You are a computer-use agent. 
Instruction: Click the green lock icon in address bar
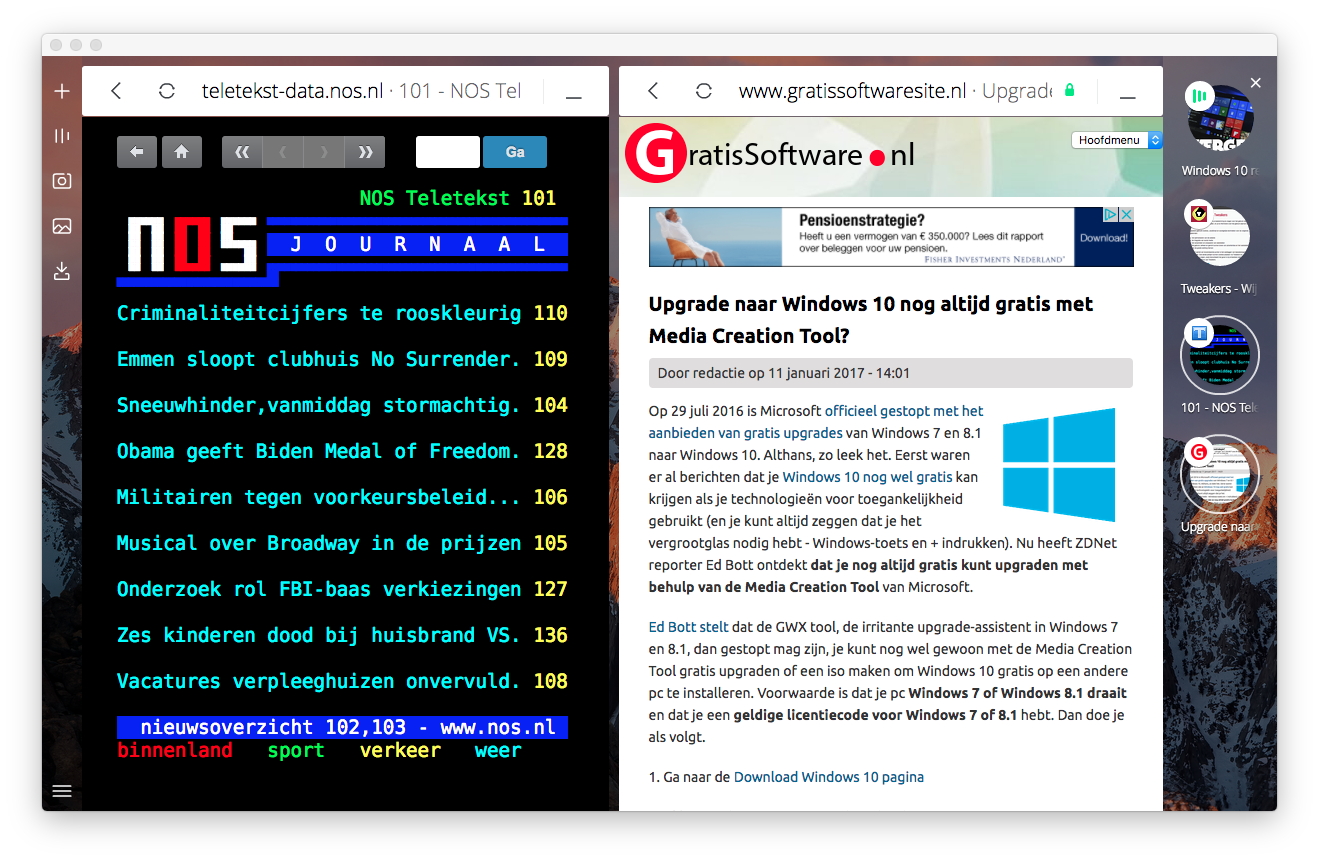[x=1070, y=91]
